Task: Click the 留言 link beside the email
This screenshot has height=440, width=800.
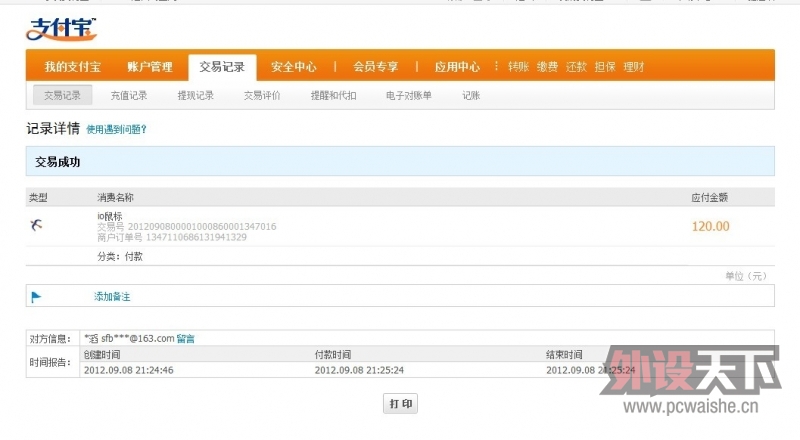Action: [x=185, y=339]
